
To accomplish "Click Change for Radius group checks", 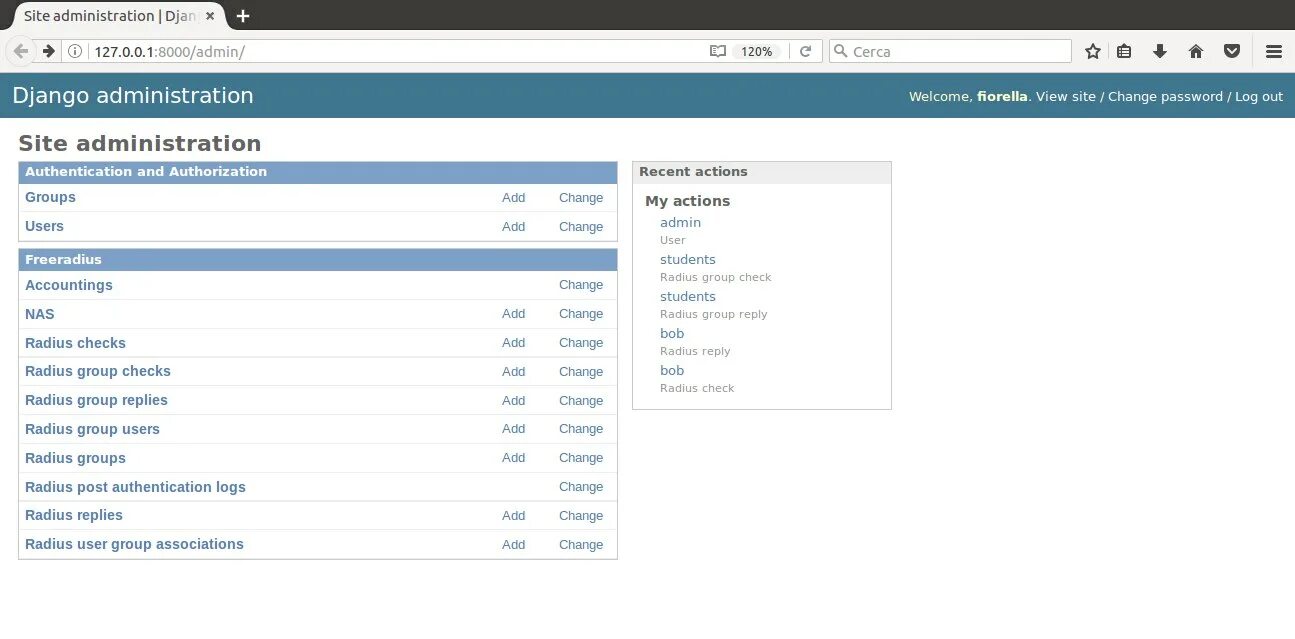I will (581, 372).
